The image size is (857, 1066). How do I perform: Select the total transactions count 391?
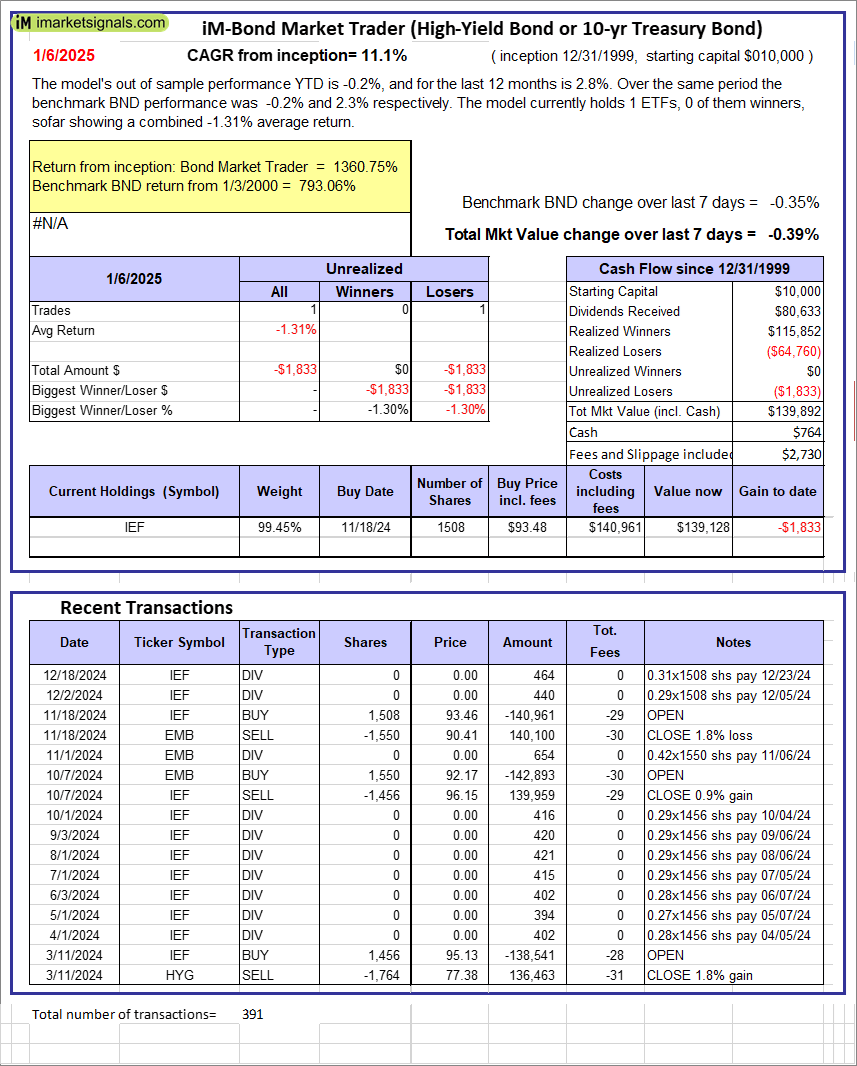point(253,1014)
